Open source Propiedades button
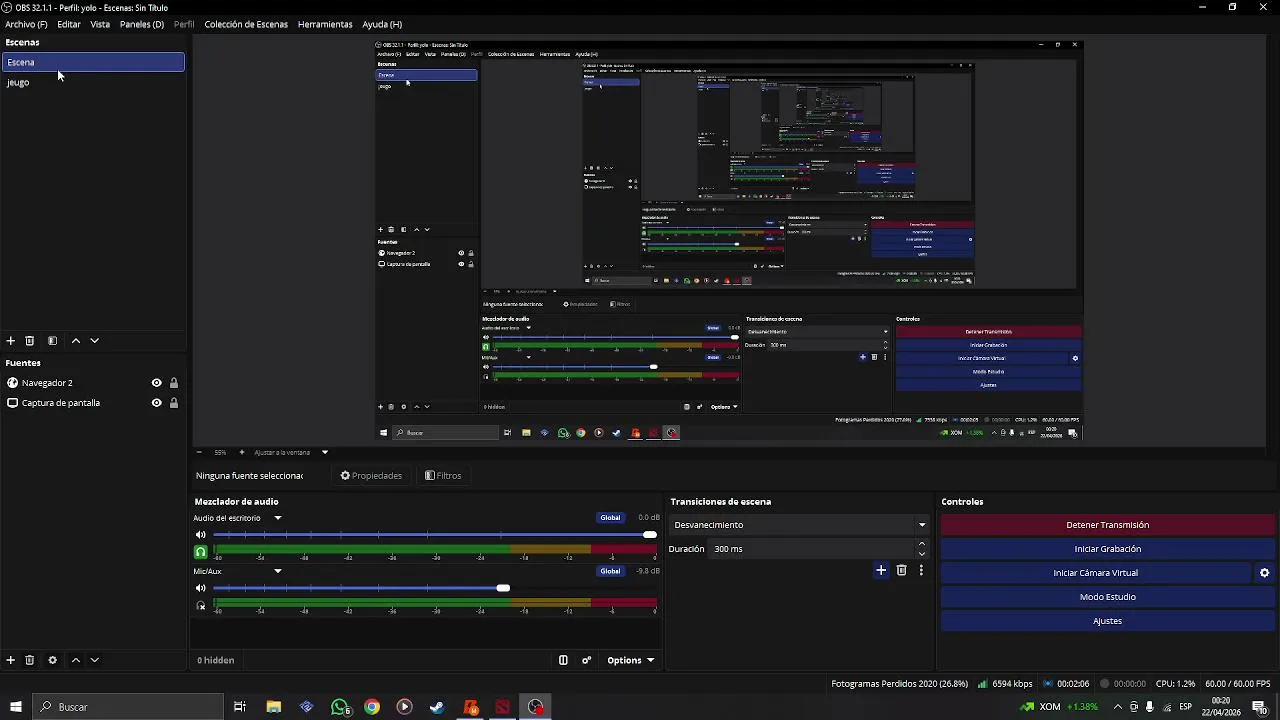This screenshot has height=720, width=1280. tap(372, 476)
